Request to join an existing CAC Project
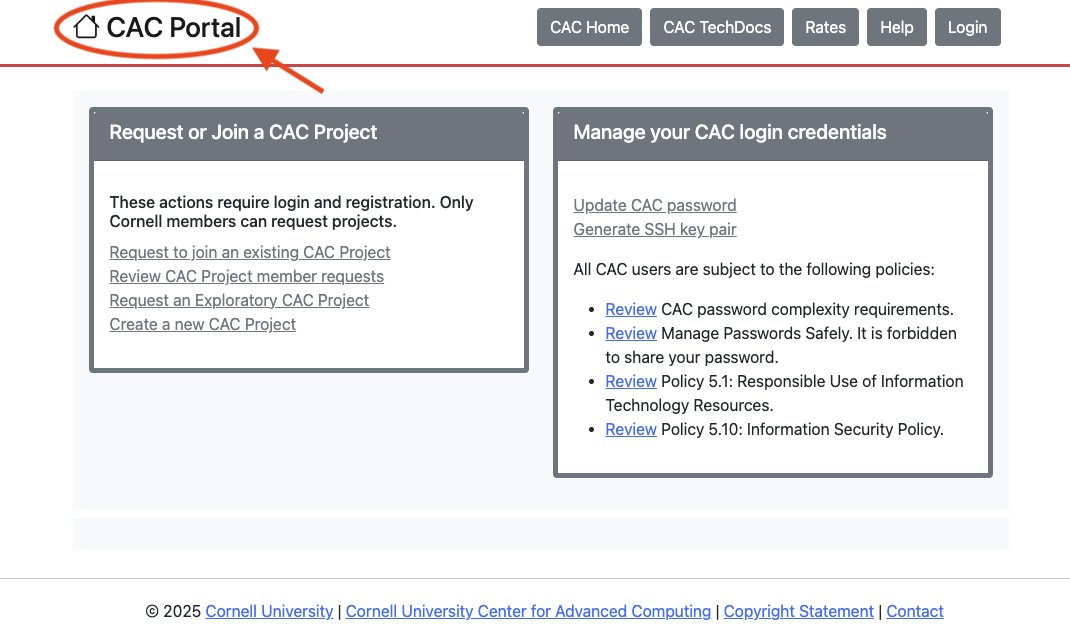 tap(249, 252)
